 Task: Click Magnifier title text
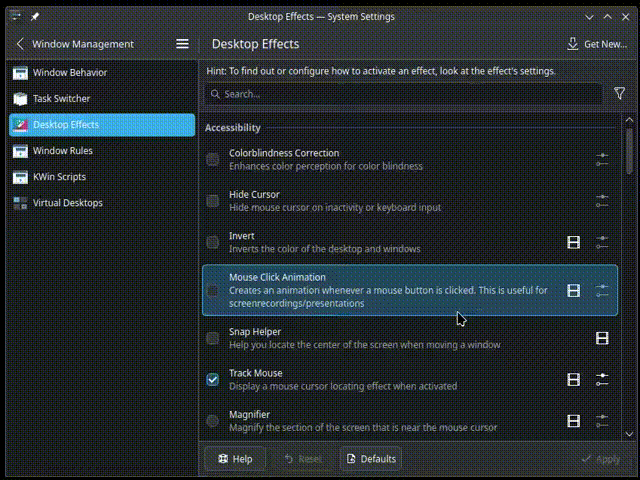pos(249,415)
